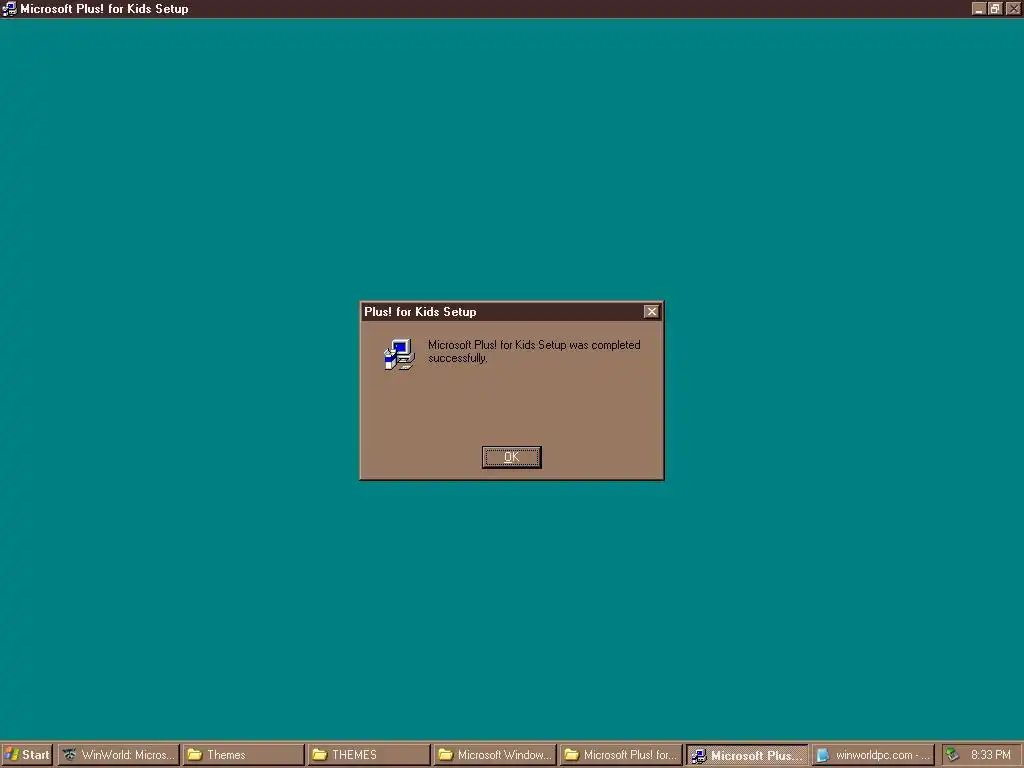
Task: Close the Microsoft Plus! for Kids Setup main window
Action: (x=1013, y=8)
